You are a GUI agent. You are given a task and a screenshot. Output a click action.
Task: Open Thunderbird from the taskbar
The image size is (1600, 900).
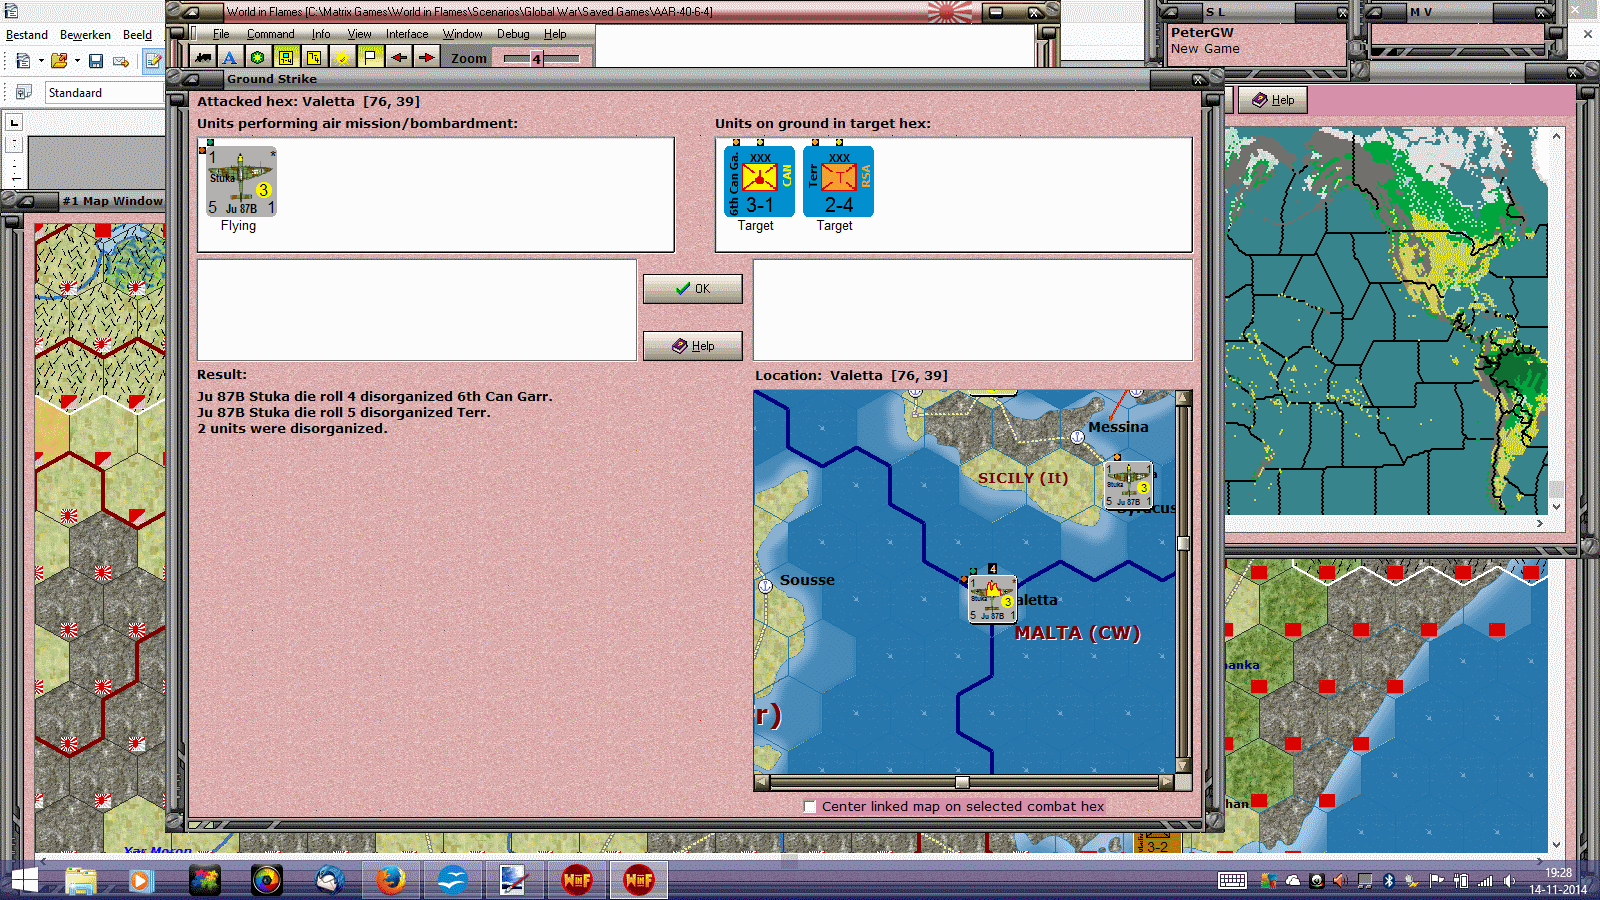(329, 880)
